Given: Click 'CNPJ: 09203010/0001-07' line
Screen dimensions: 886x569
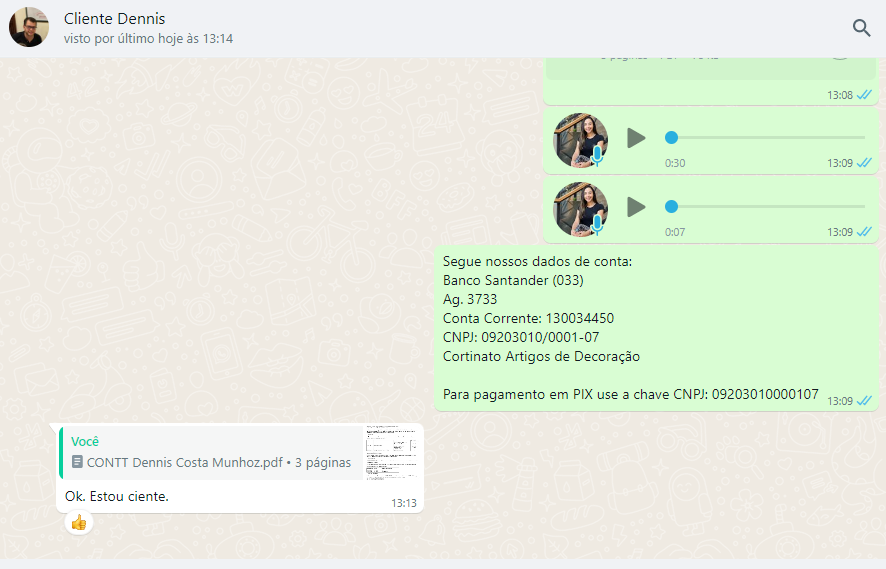Looking at the screenshot, I should [521, 337].
